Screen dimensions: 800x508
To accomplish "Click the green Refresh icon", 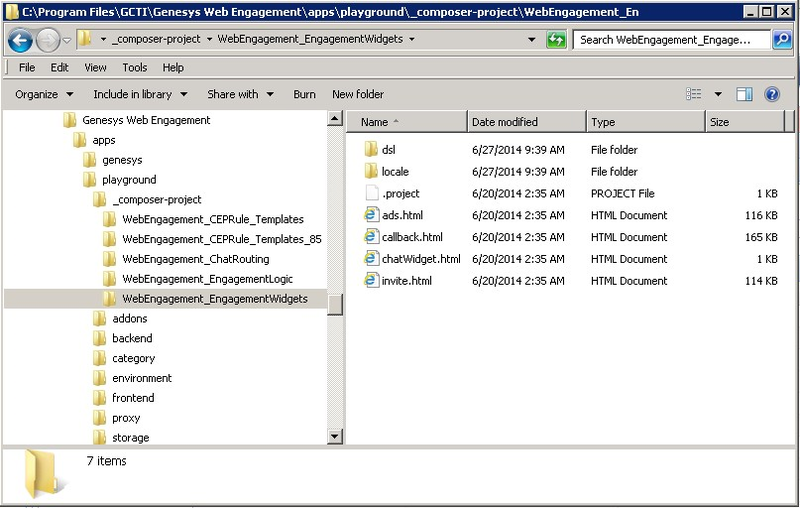I will click(556, 39).
